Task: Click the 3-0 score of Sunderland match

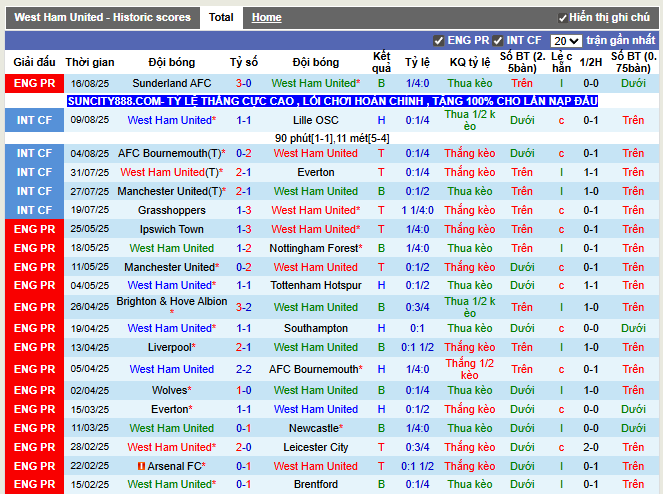Action: point(244,83)
